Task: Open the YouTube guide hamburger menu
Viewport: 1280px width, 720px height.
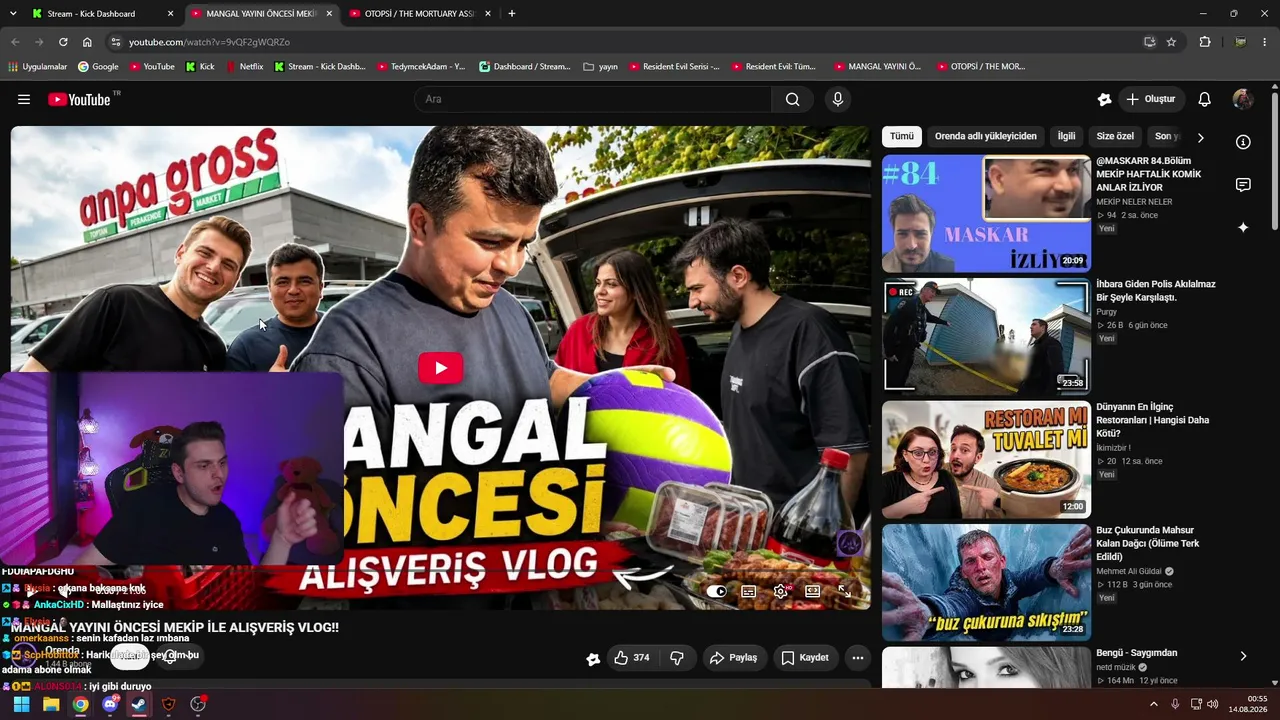Action: click(x=24, y=99)
